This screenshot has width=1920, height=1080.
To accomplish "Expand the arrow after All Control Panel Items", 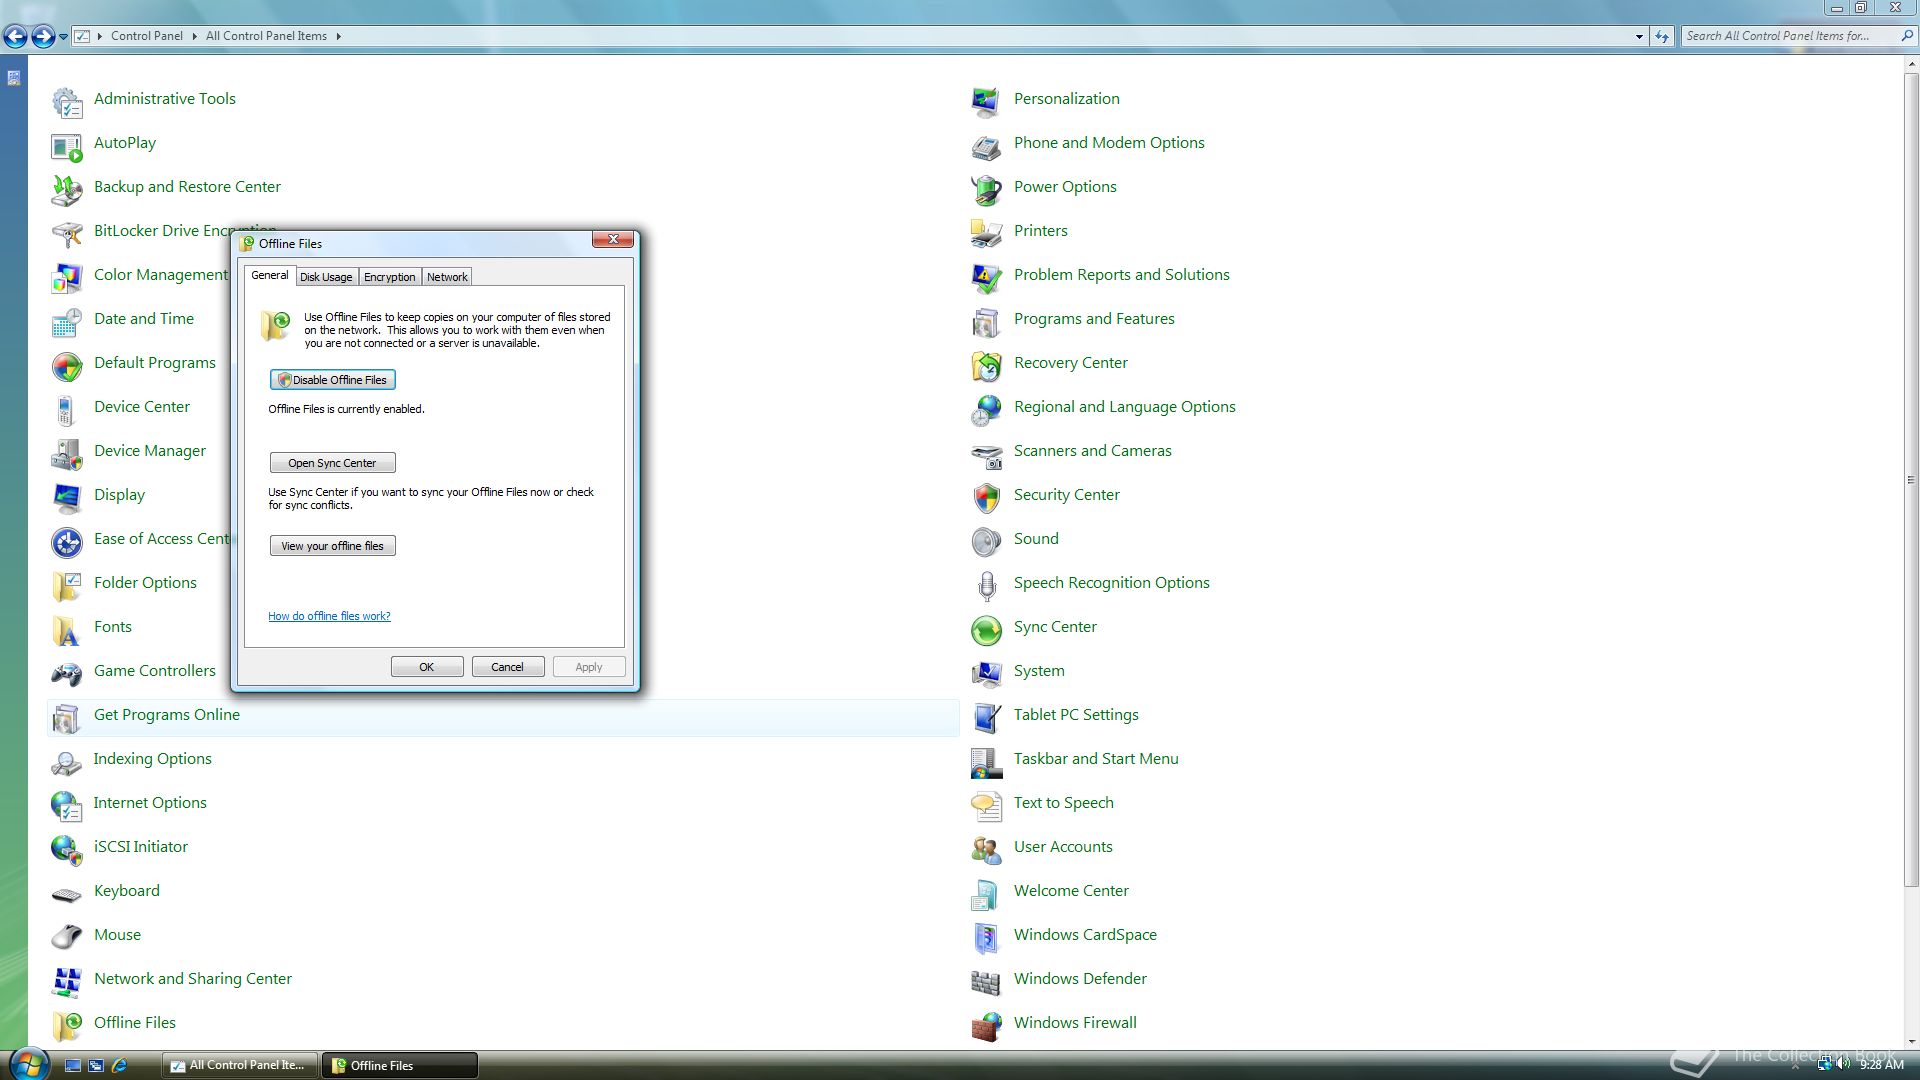I will [339, 36].
